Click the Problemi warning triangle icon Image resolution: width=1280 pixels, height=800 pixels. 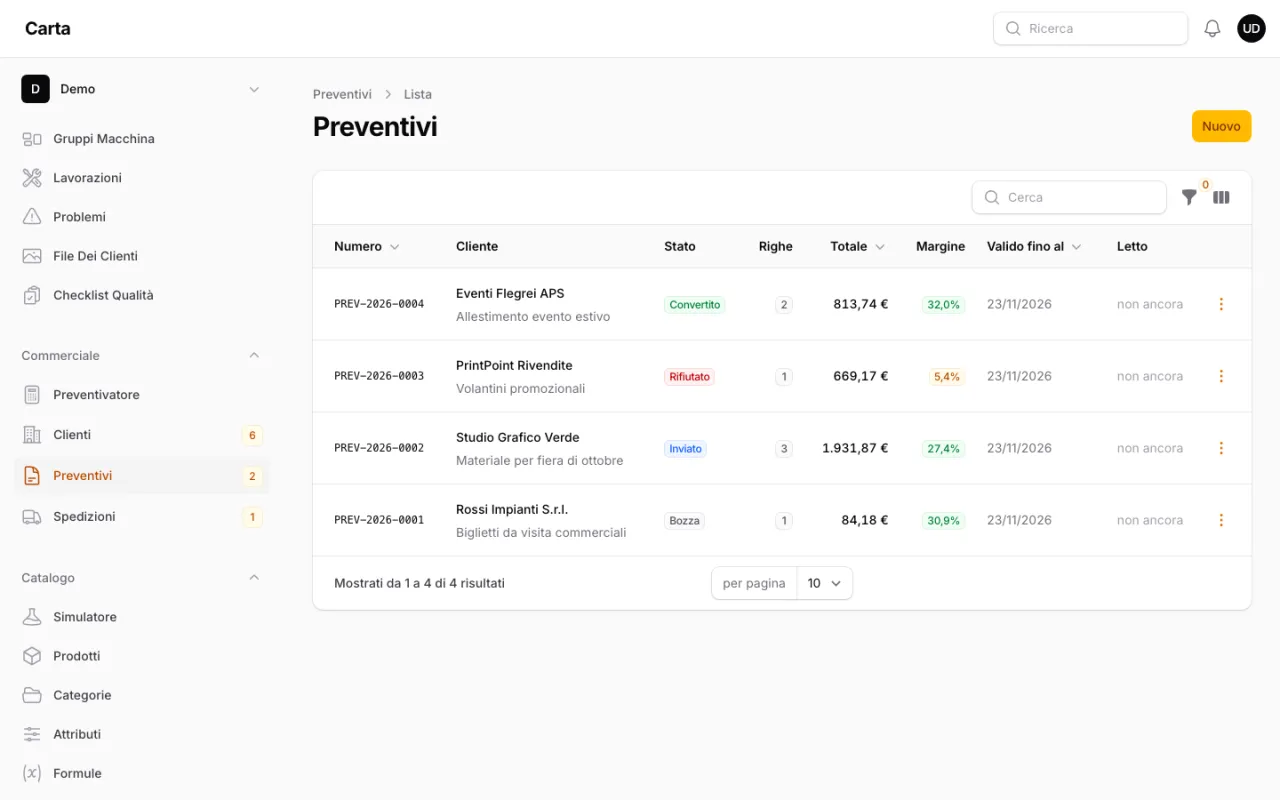pos(32,217)
